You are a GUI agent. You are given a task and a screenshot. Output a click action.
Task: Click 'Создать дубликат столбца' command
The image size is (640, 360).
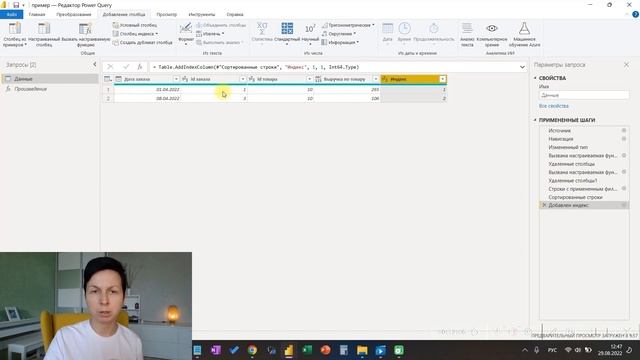click(142, 42)
